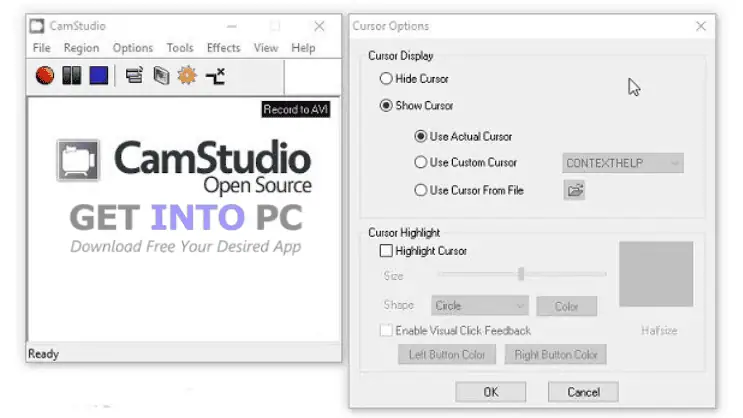Open the Options menu
743x418 pixels.
[x=133, y=48]
